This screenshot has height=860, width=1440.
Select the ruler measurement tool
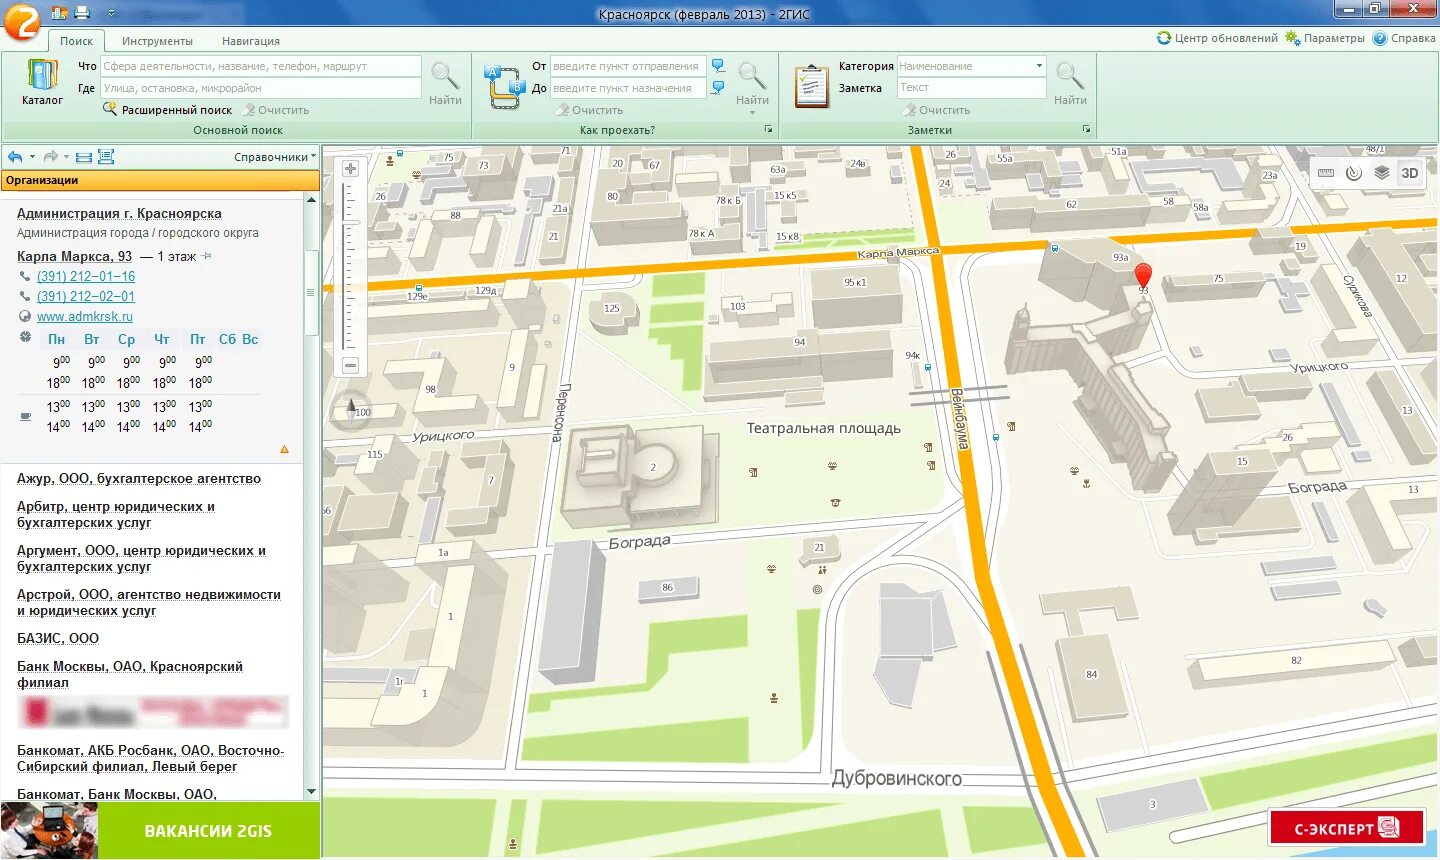[x=1326, y=173]
